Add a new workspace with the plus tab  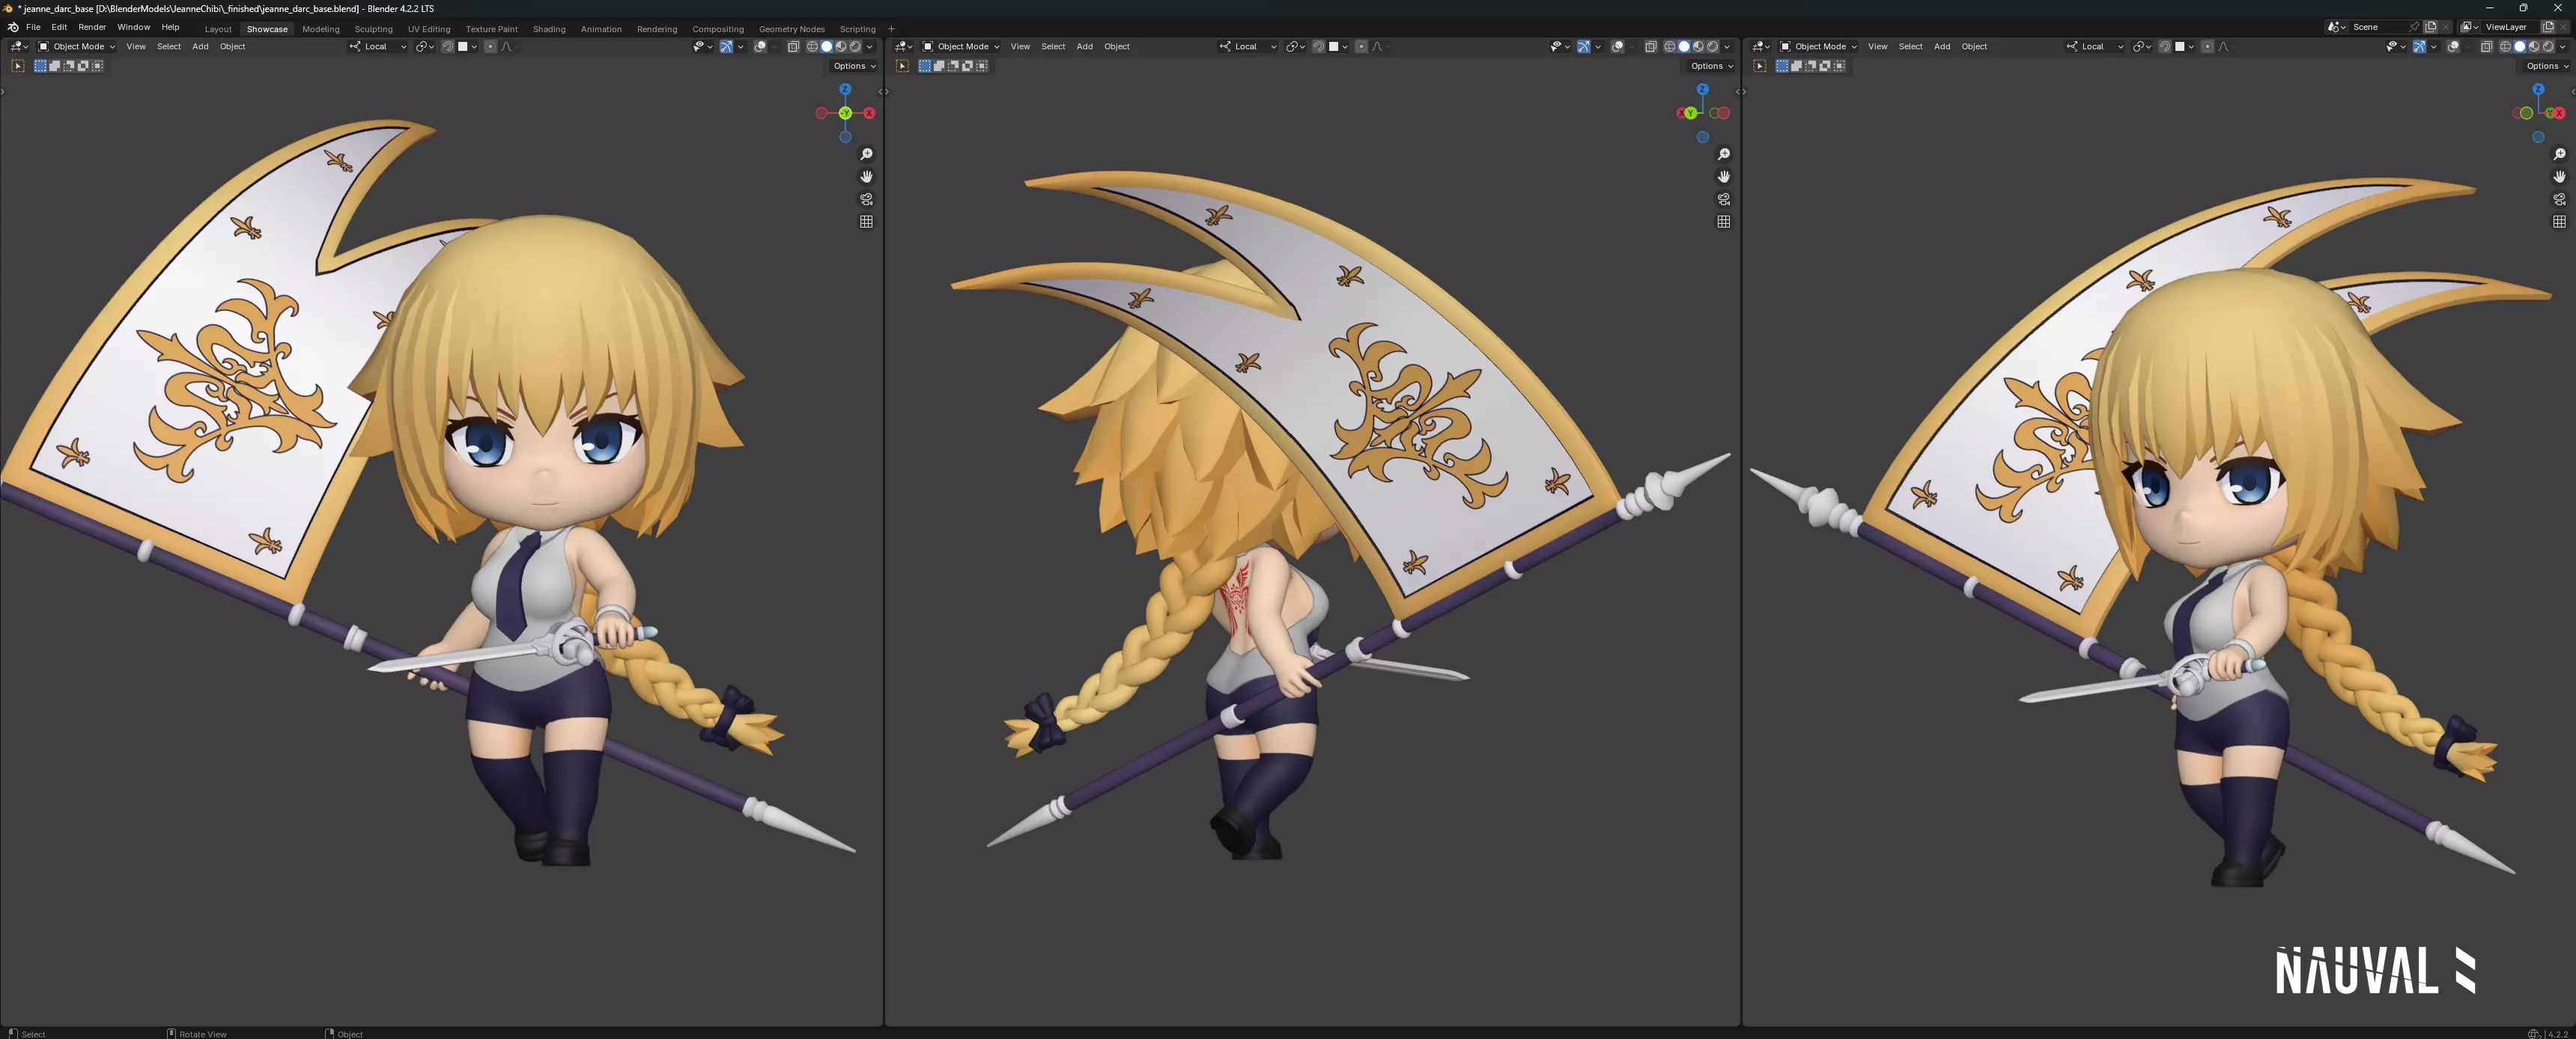tap(891, 29)
